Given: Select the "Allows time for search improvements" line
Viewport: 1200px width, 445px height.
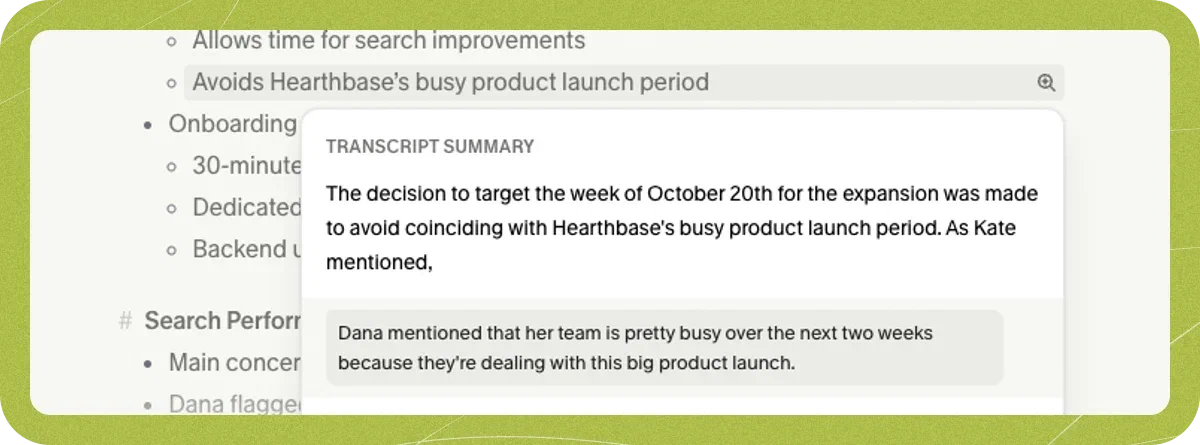Looking at the screenshot, I should [x=389, y=41].
